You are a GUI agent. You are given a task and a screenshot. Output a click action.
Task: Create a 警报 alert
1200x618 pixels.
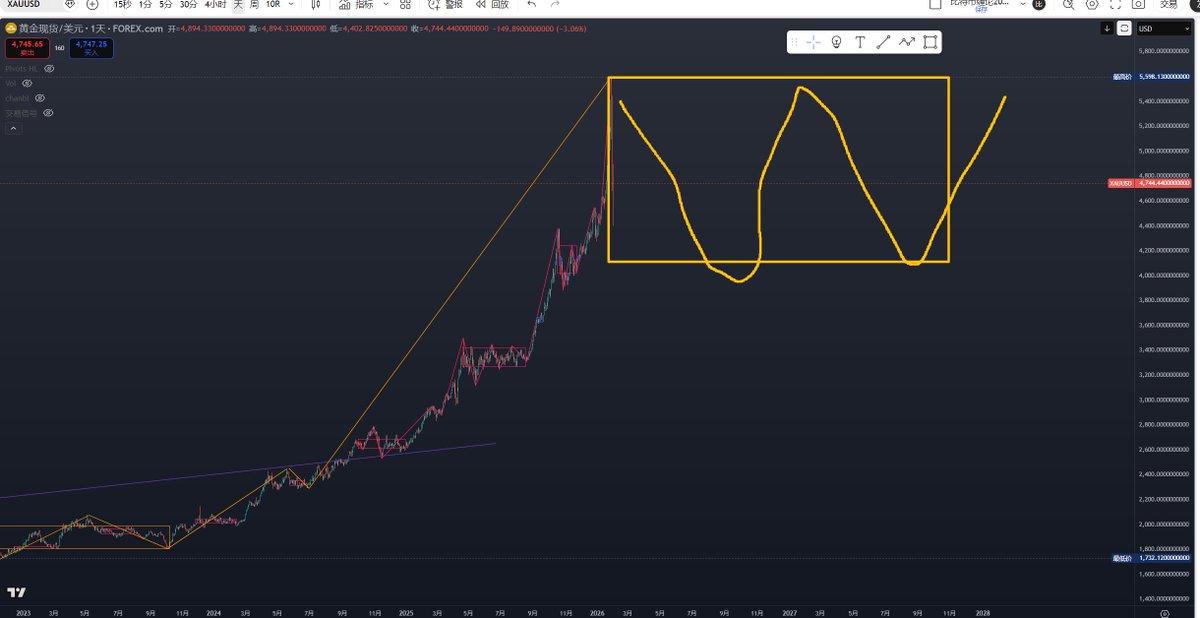tap(447, 4)
